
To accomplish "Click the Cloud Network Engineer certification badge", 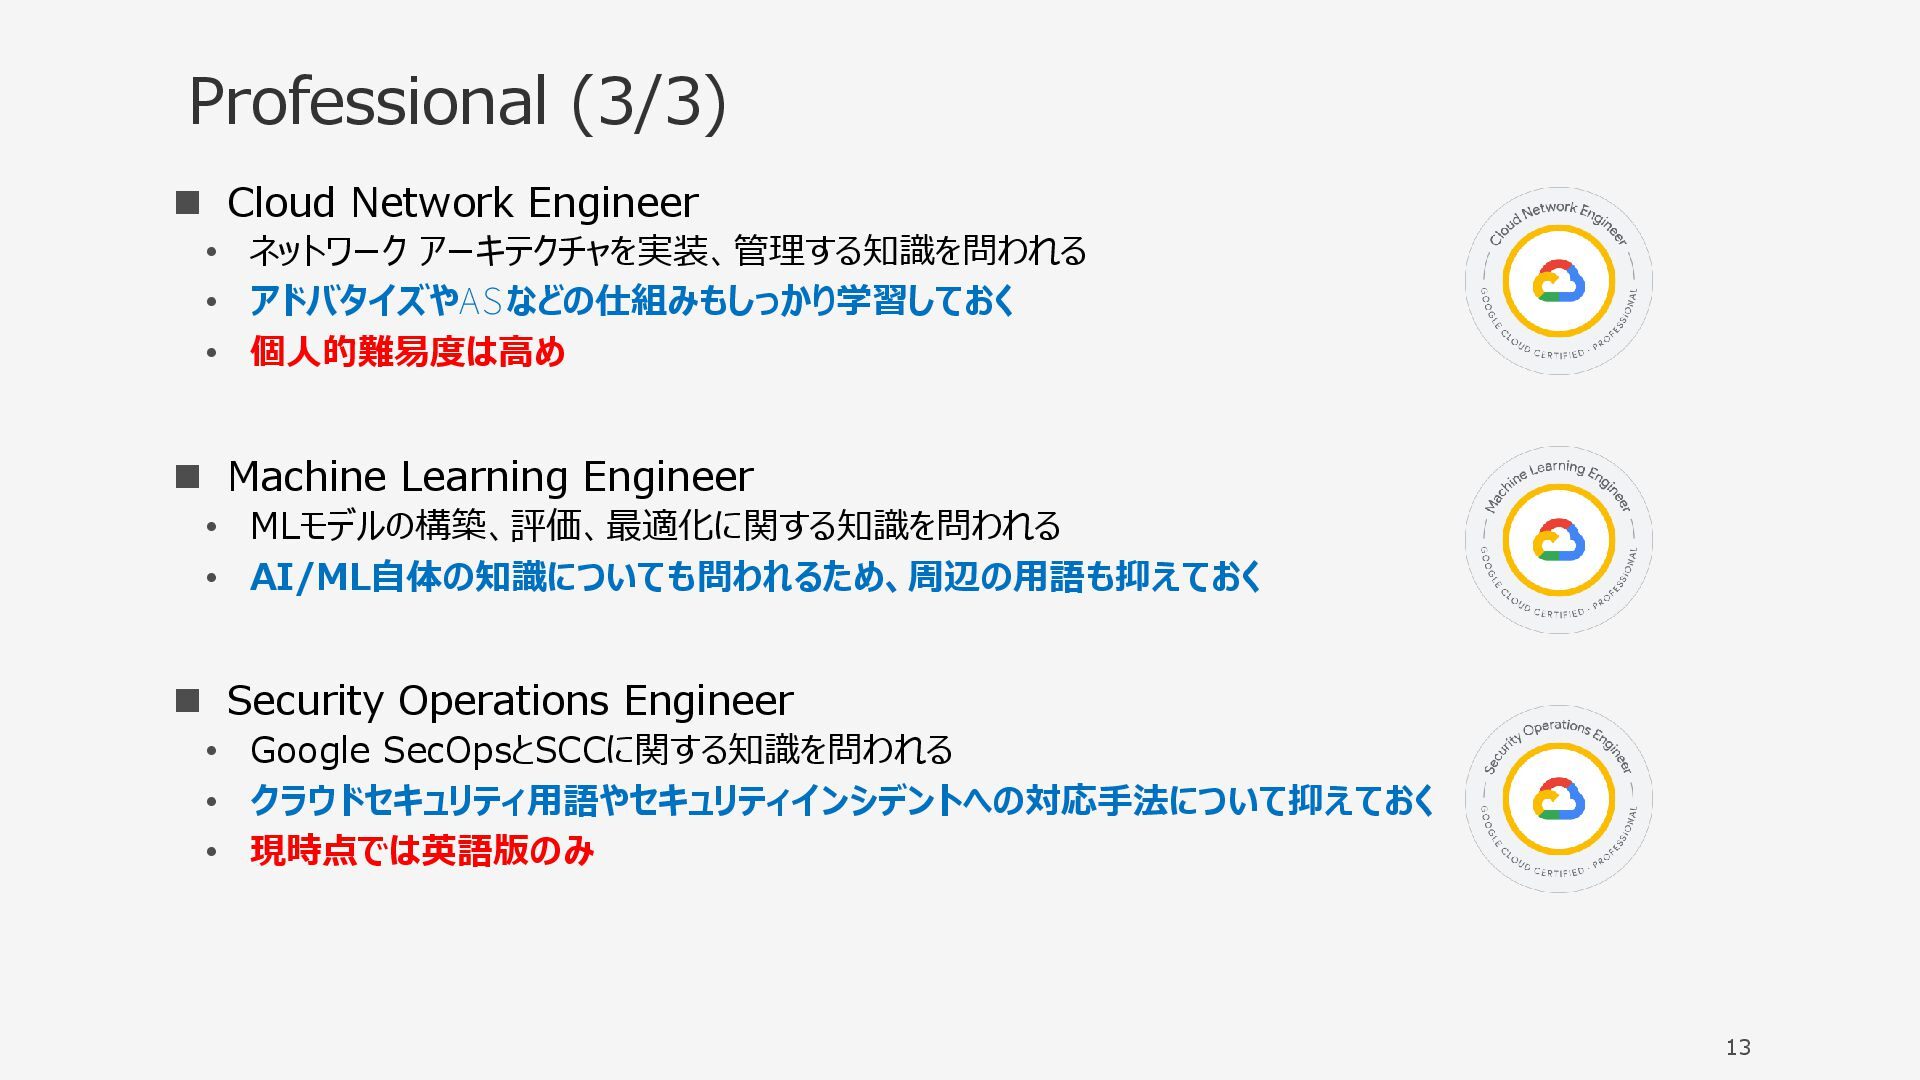I will [x=1558, y=281].
